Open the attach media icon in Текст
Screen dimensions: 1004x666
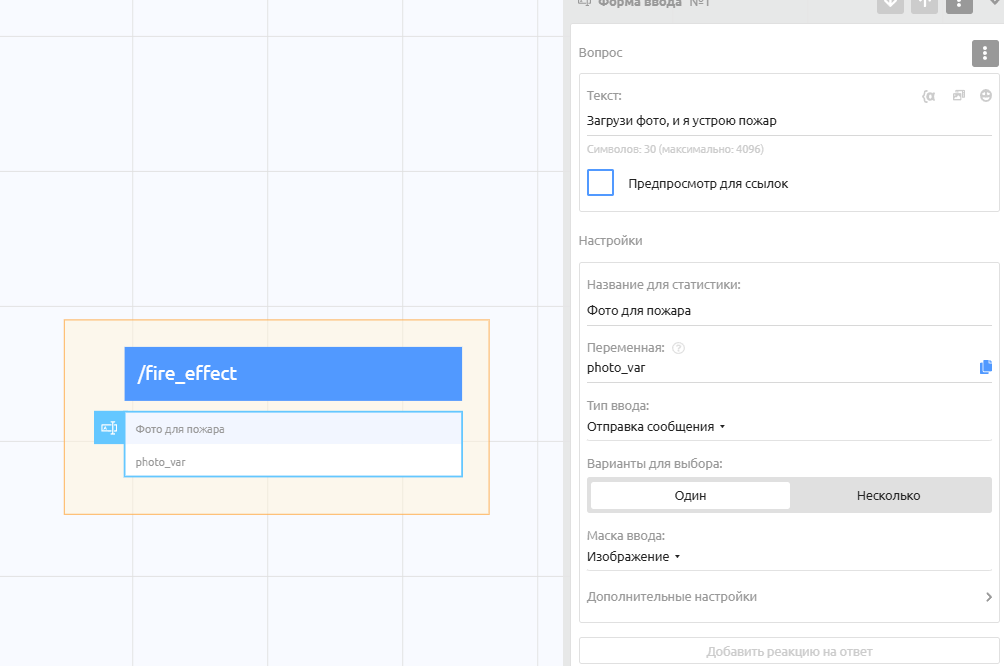coord(958,96)
